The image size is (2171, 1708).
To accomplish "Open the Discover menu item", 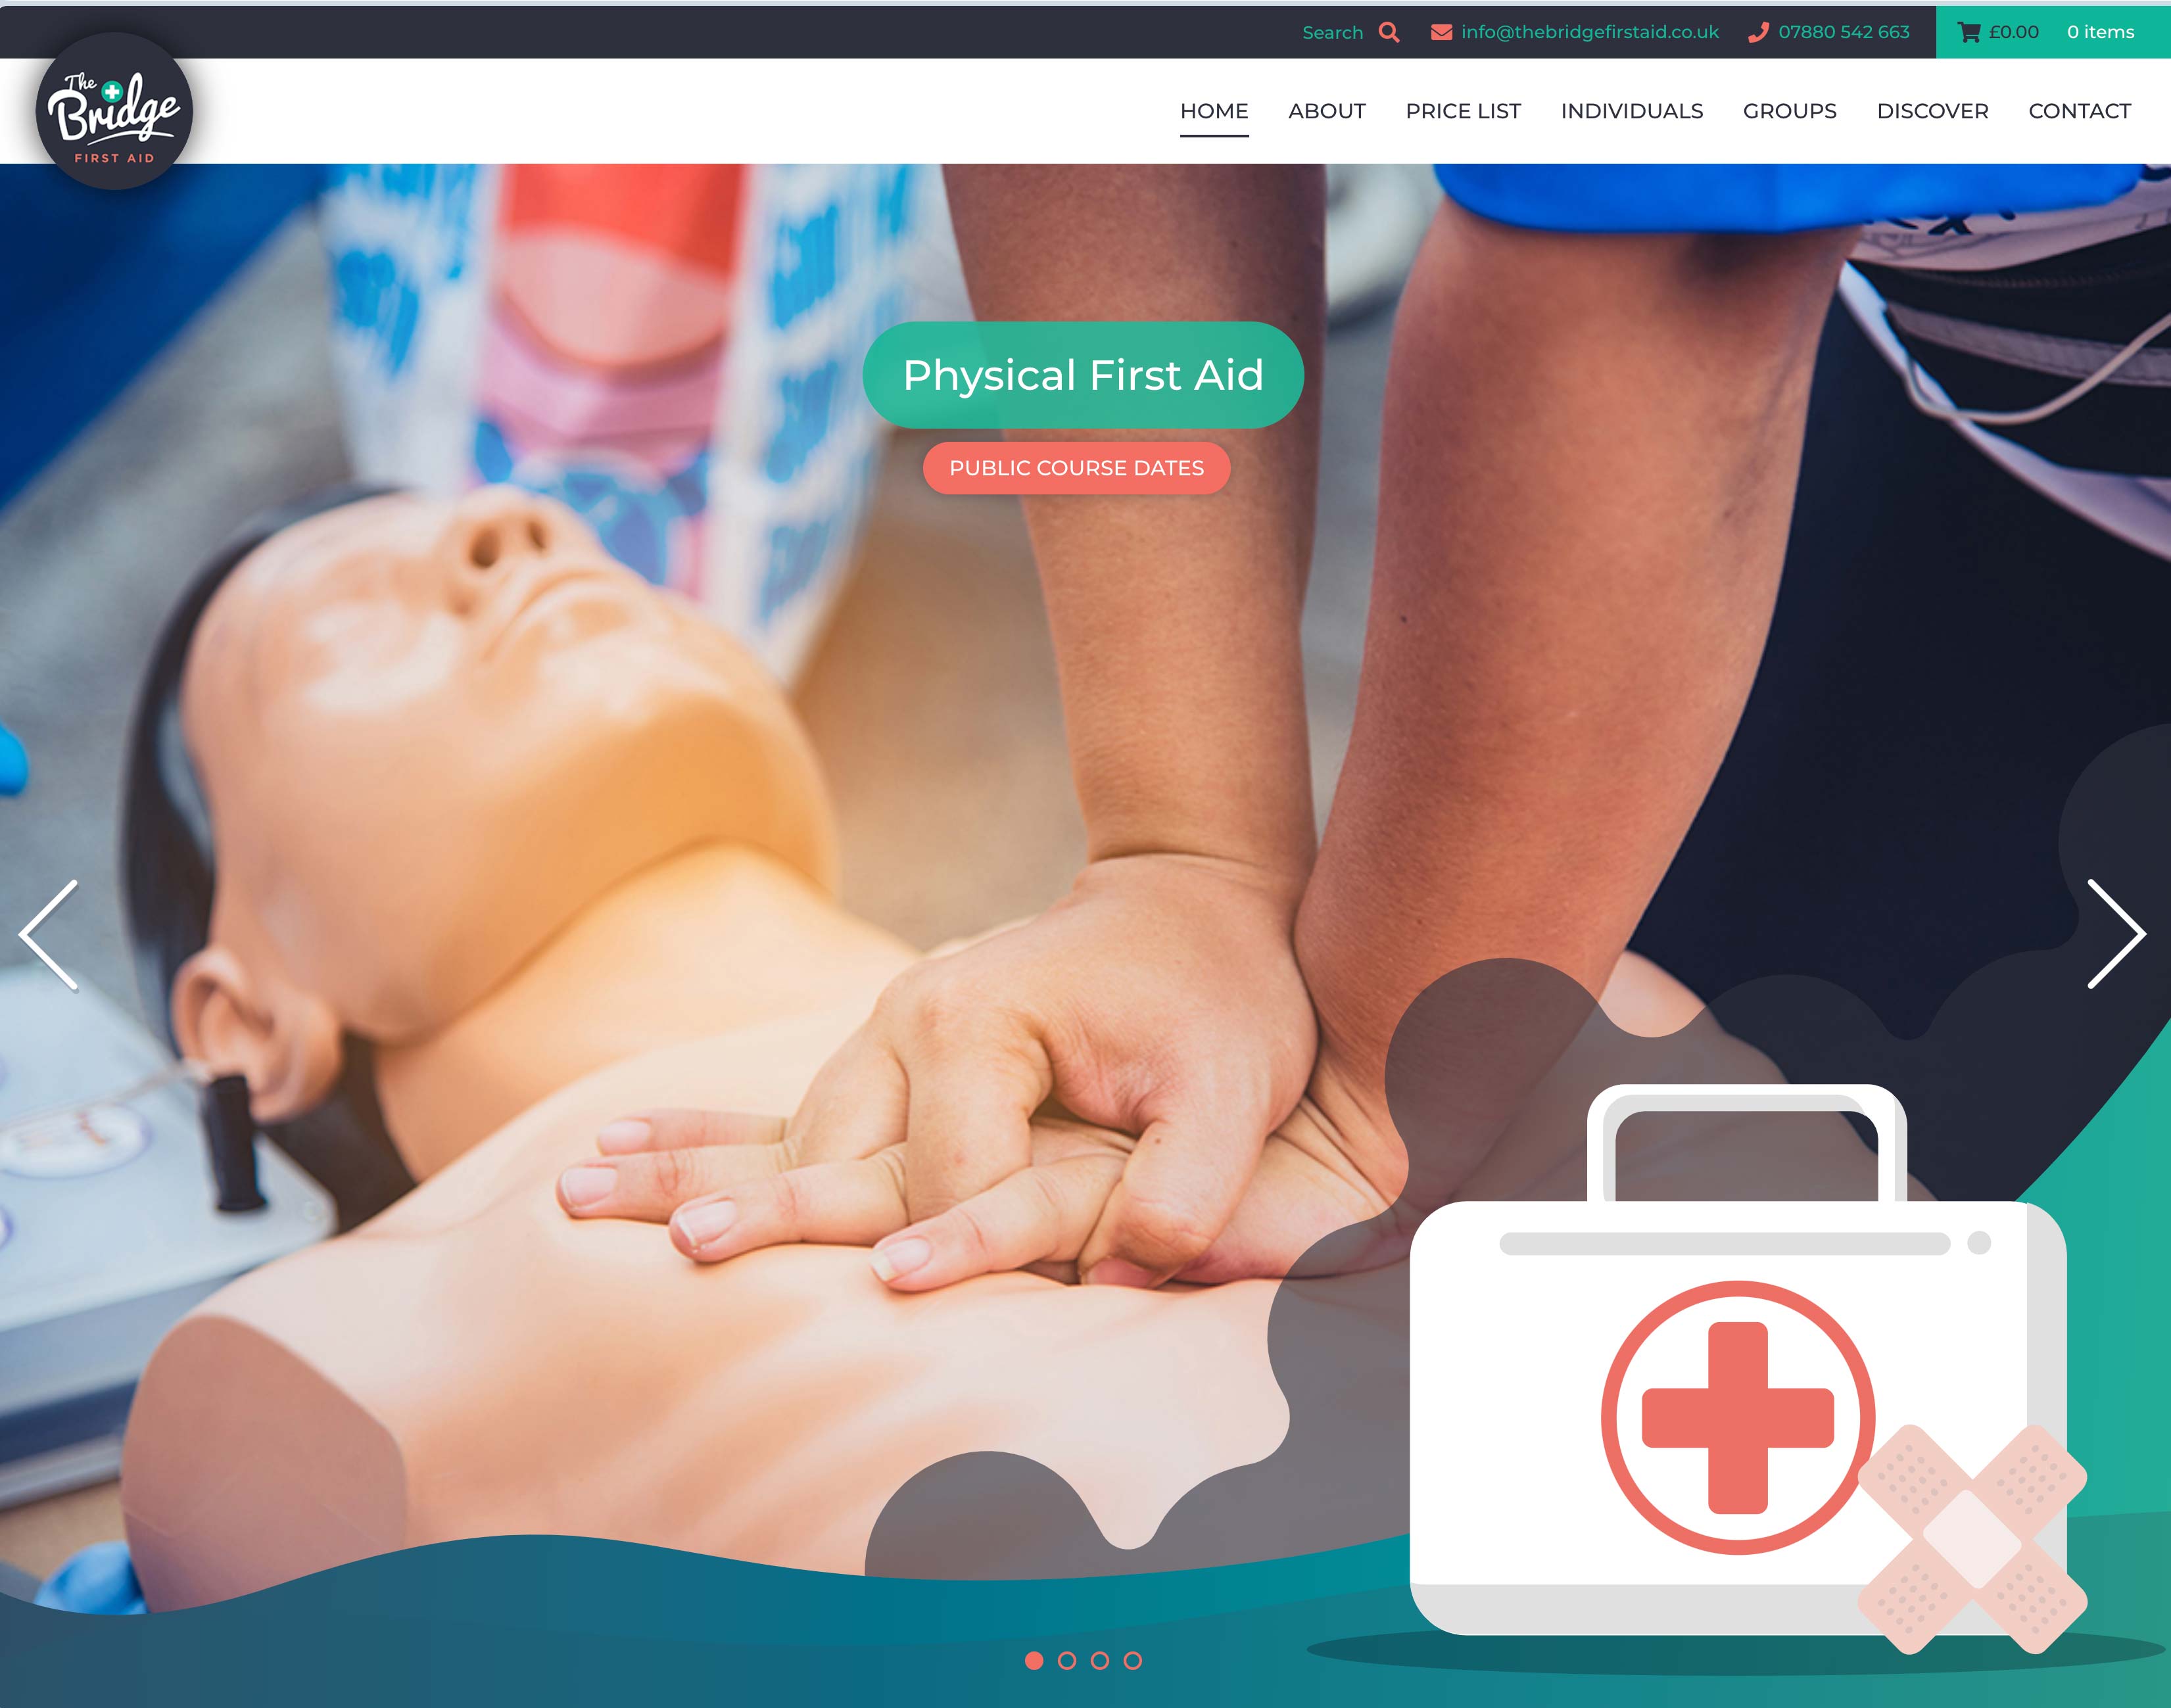I will [1932, 111].
